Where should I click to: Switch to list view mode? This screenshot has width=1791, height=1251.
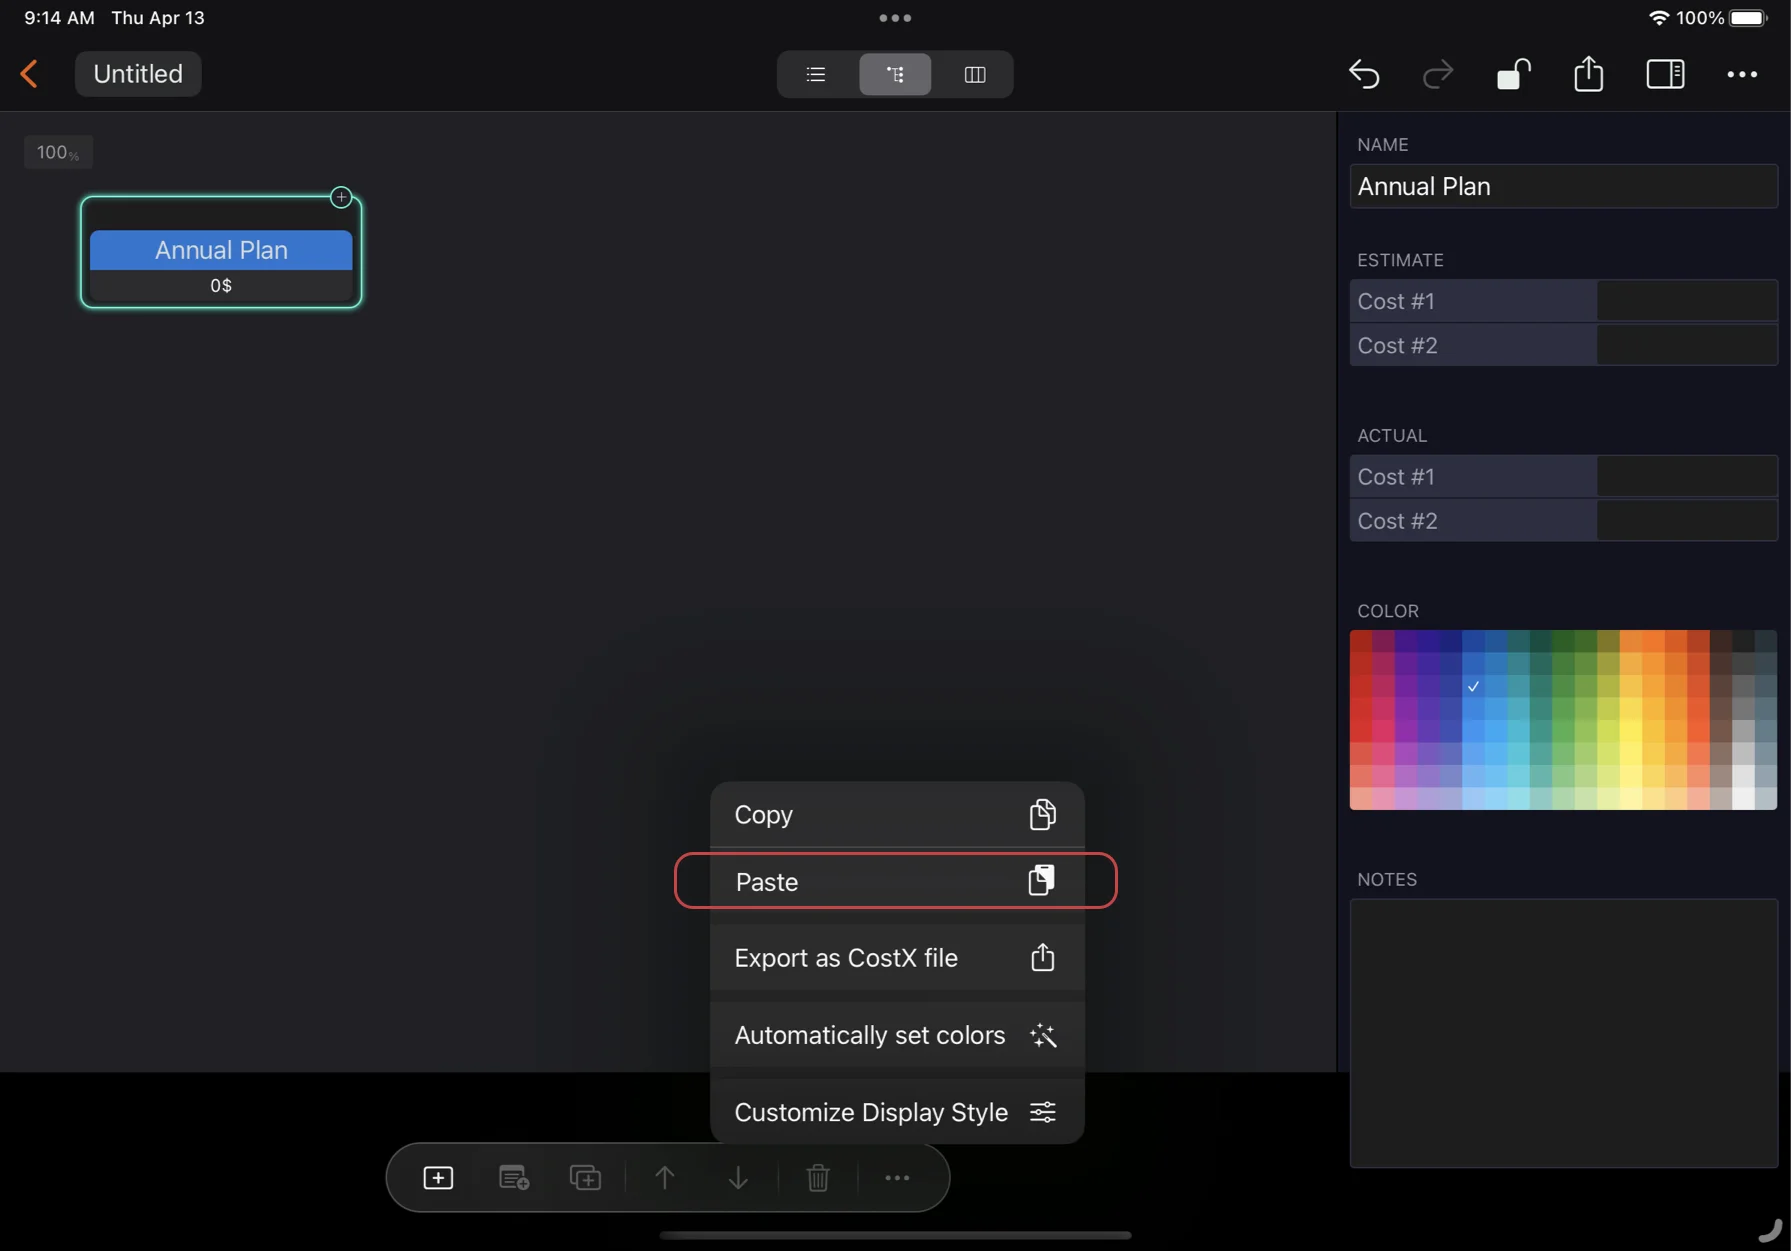click(x=816, y=74)
